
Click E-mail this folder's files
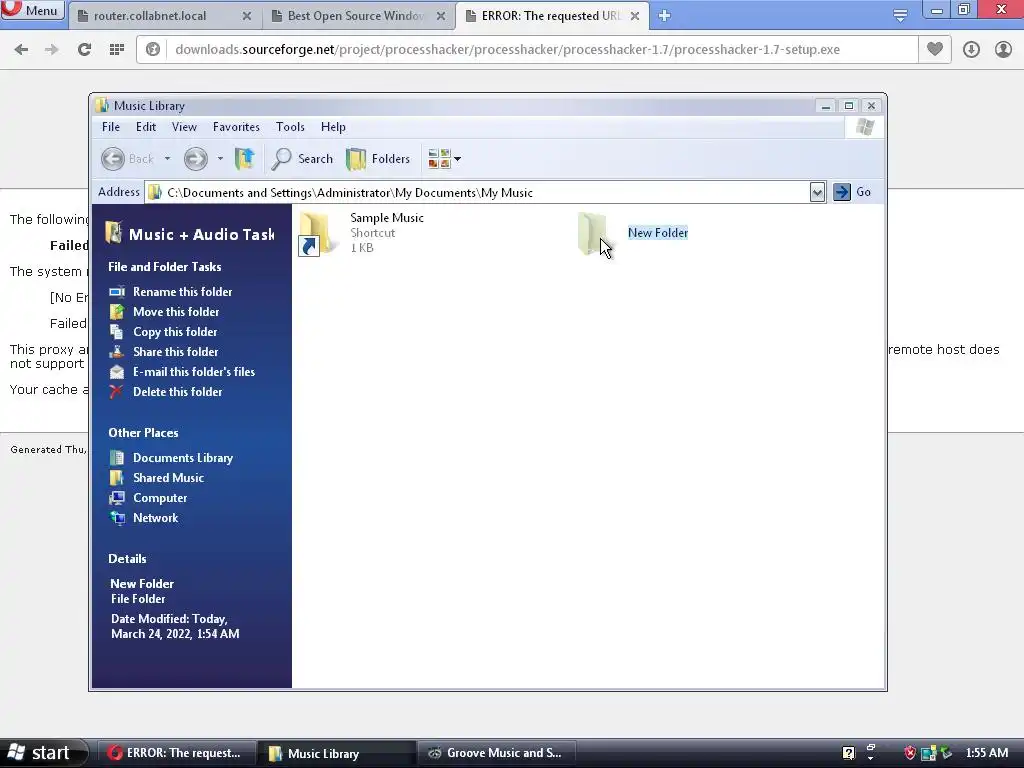click(x=193, y=372)
